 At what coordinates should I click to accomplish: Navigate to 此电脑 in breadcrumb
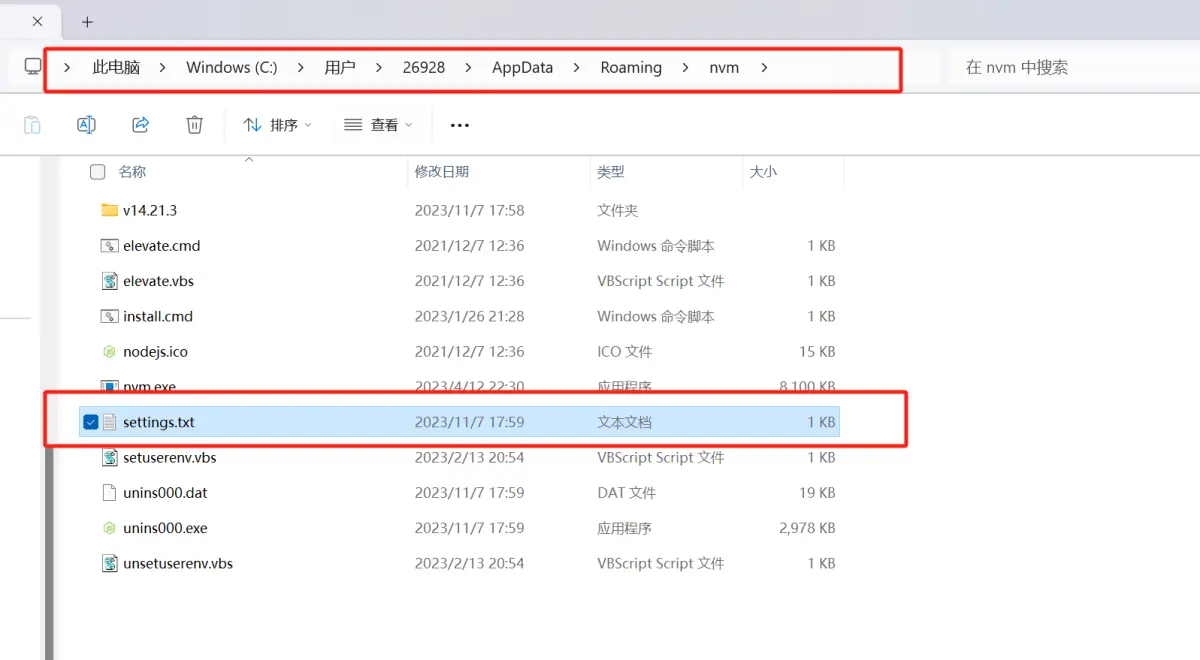click(x=116, y=68)
